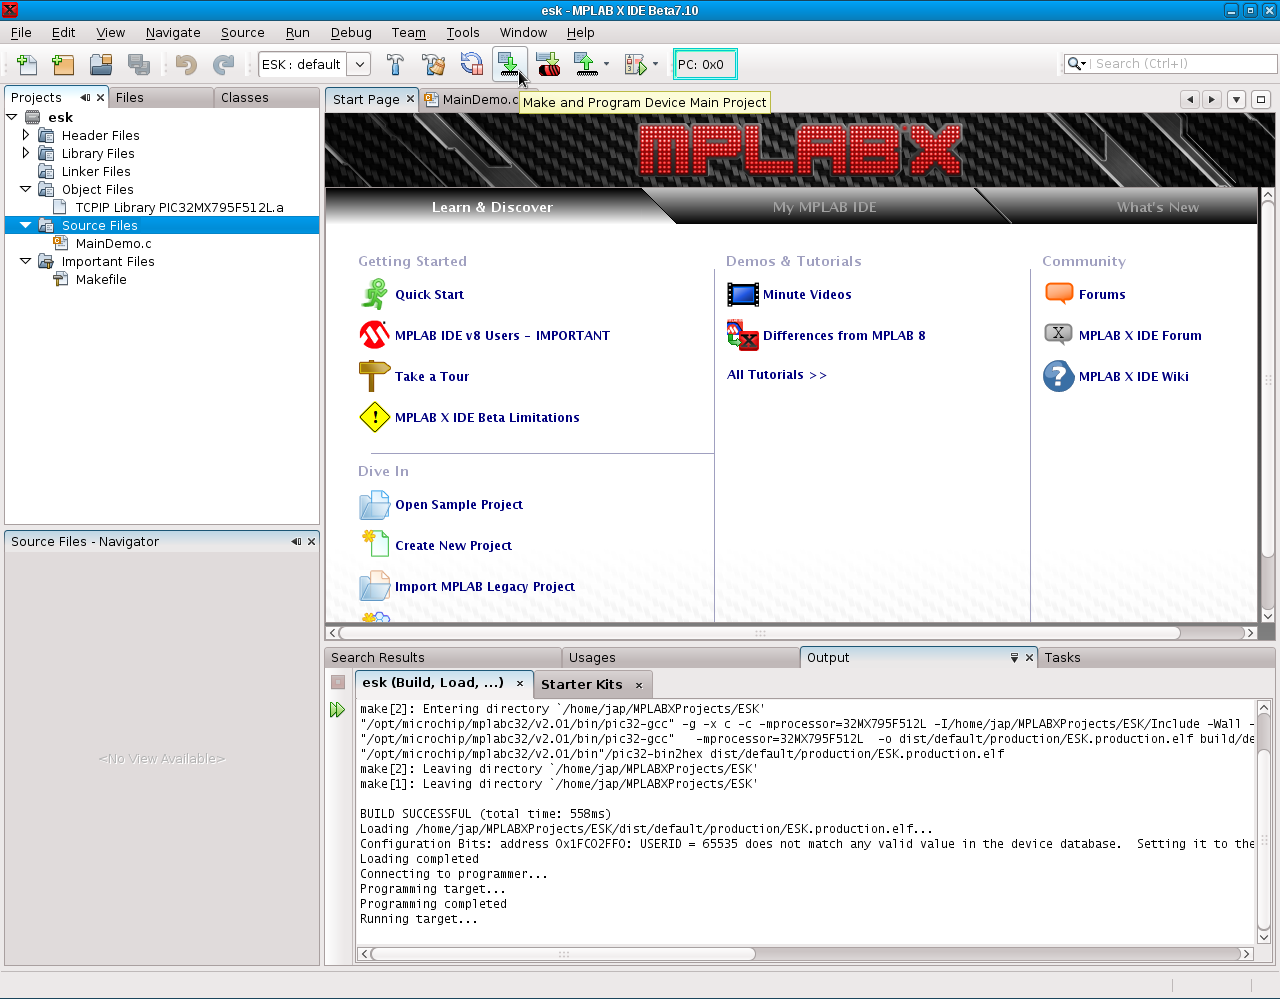The height and width of the screenshot is (999, 1280).
Task: Click the Open Sample Project link
Action: tap(459, 504)
